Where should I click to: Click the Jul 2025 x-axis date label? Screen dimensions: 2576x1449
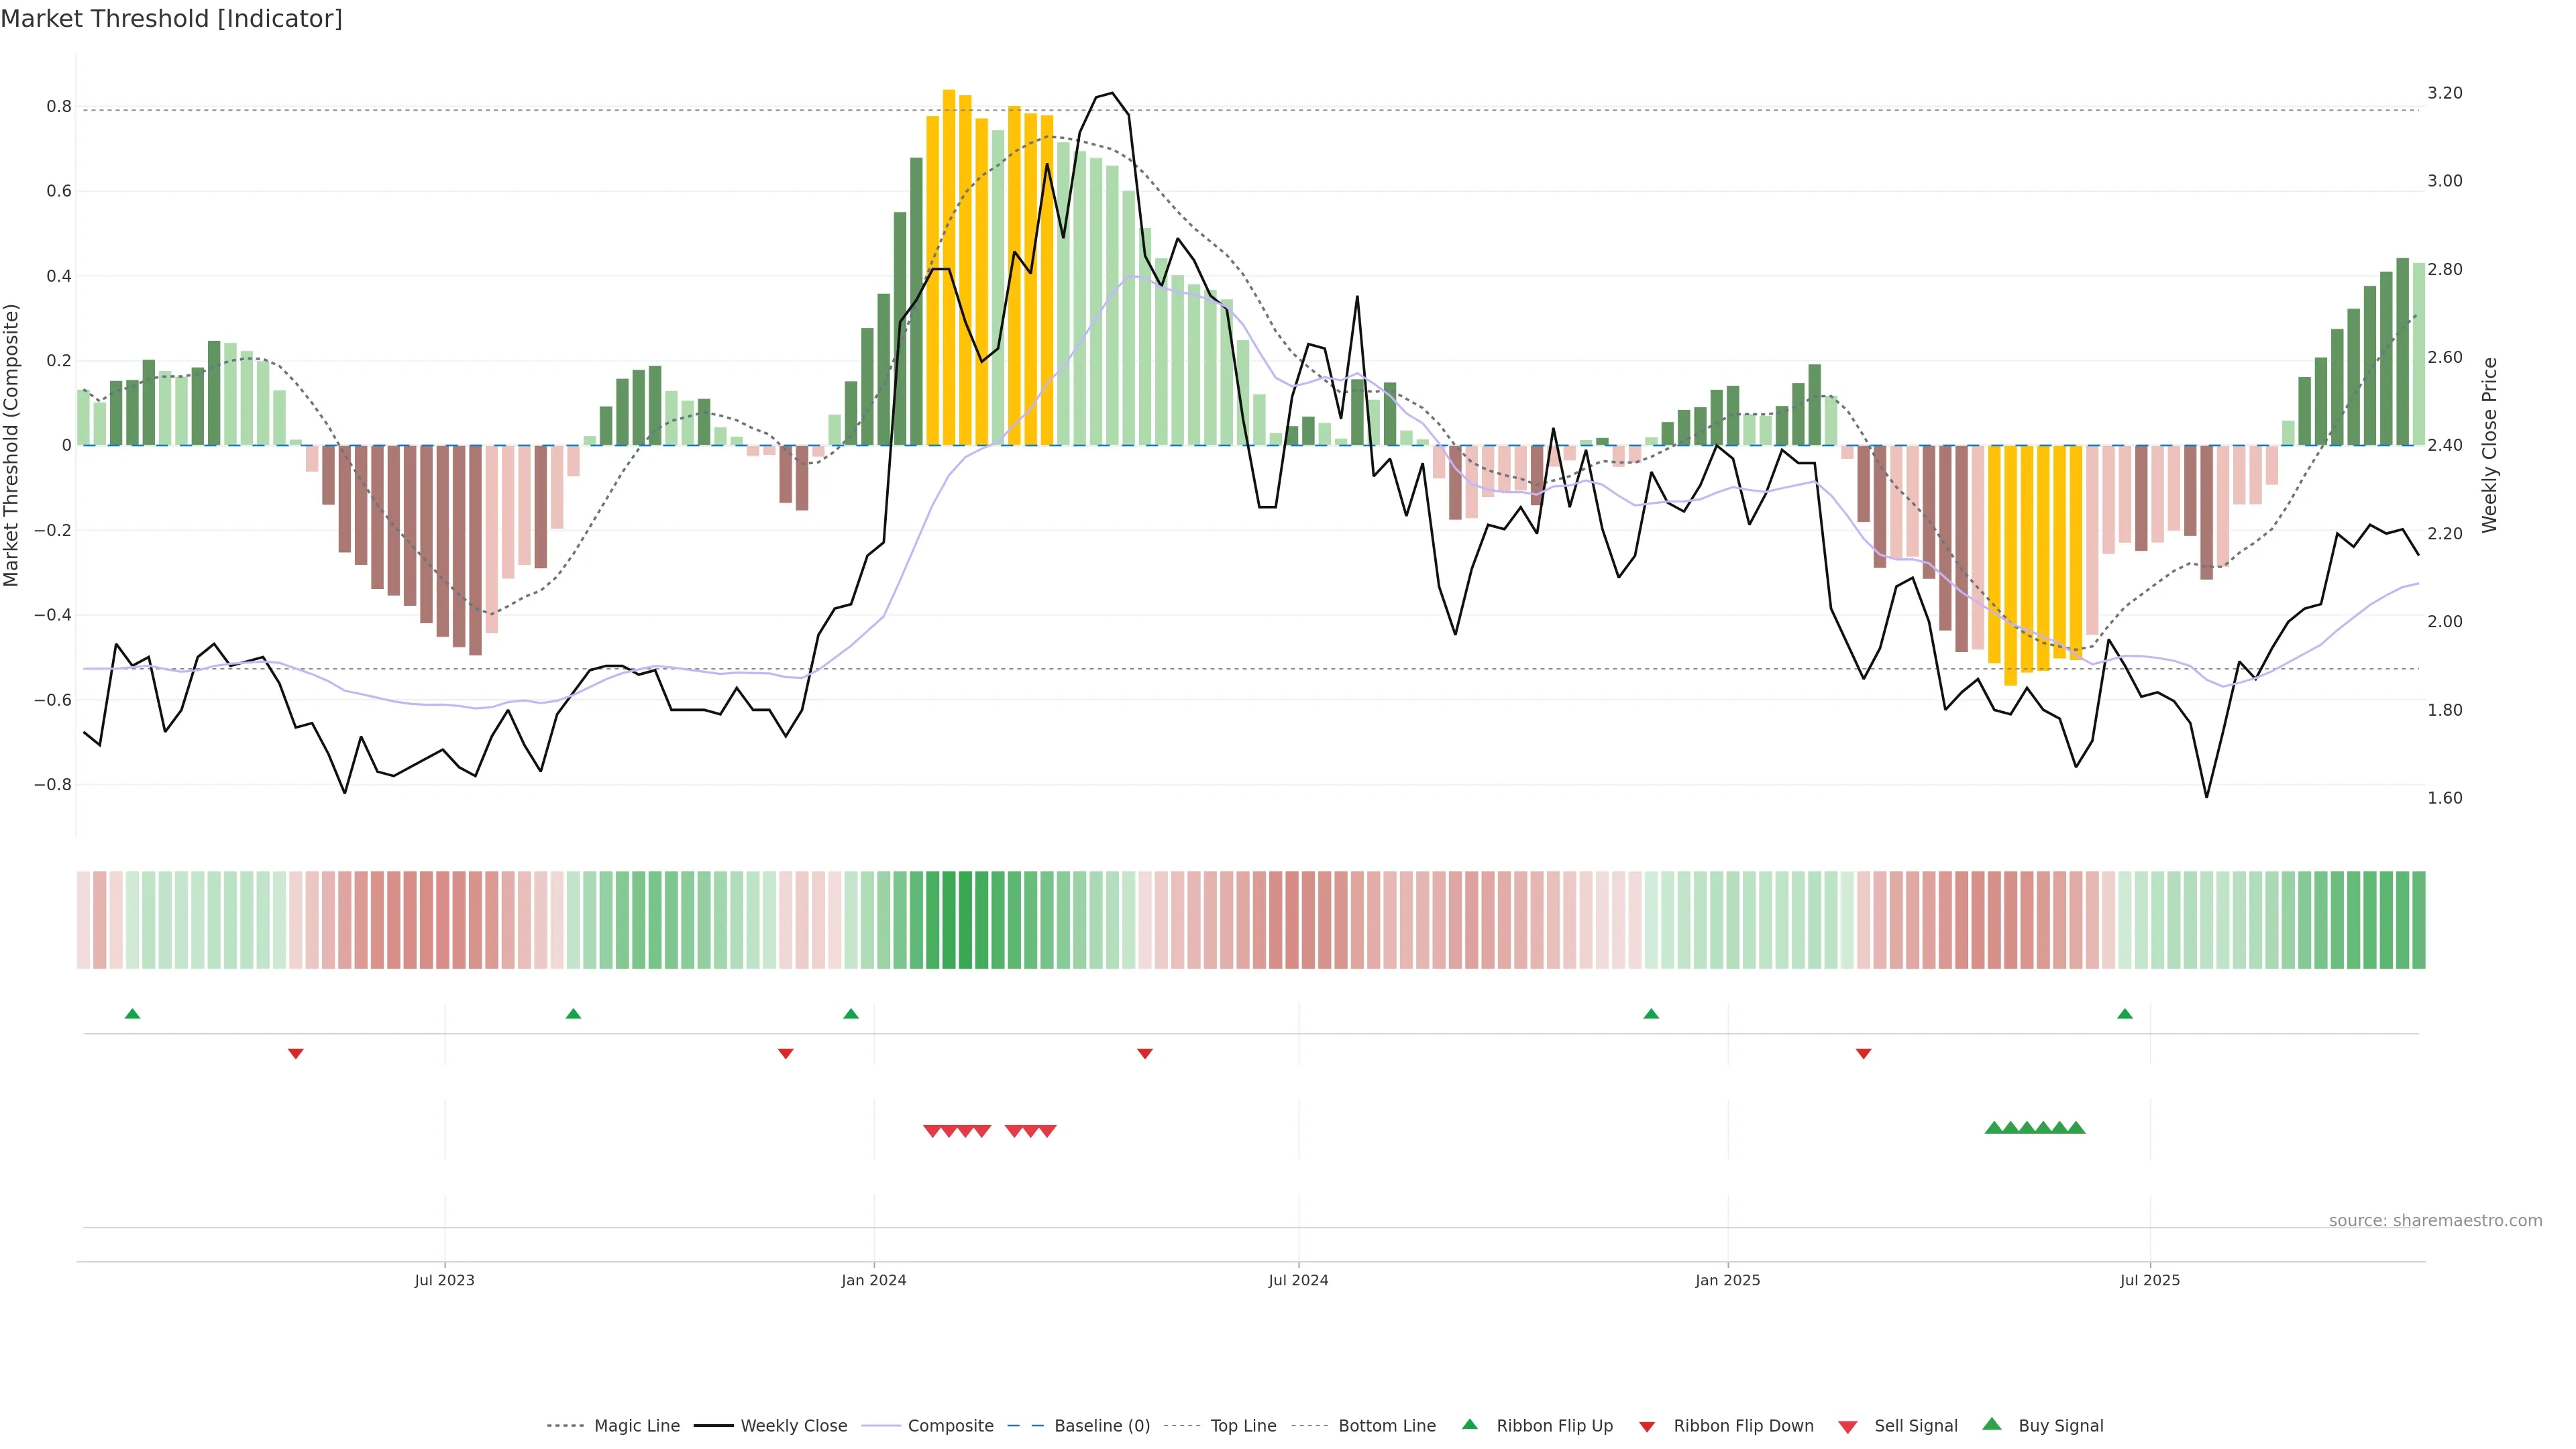tap(2150, 1280)
